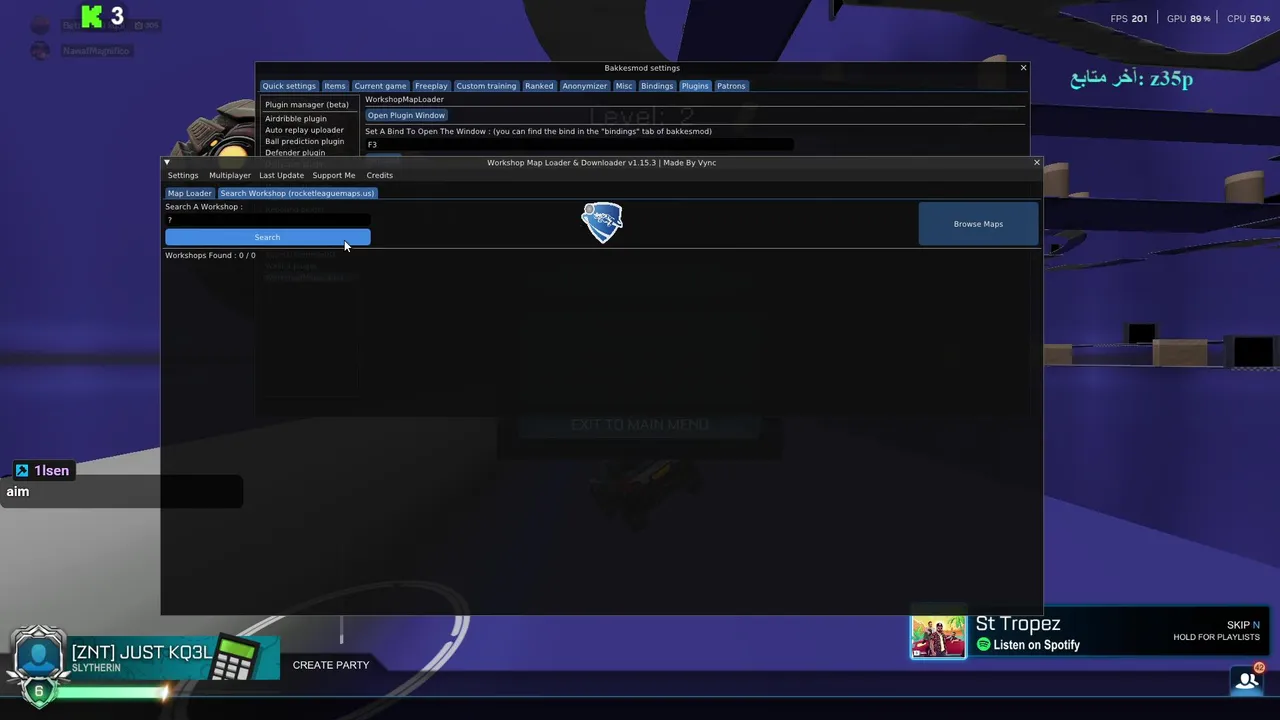The width and height of the screenshot is (1280, 720).
Task: Click the St Tropez song title
Action: (x=1018, y=624)
